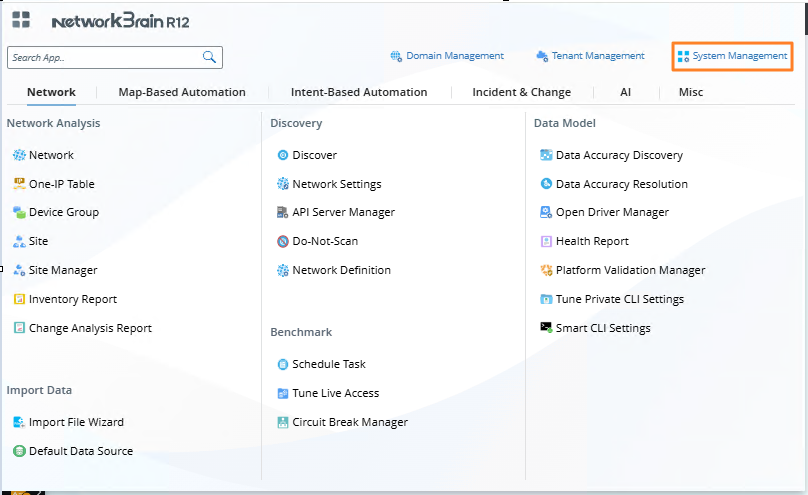The image size is (808, 495).
Task: Click the Device Group icon
Action: (x=19, y=212)
